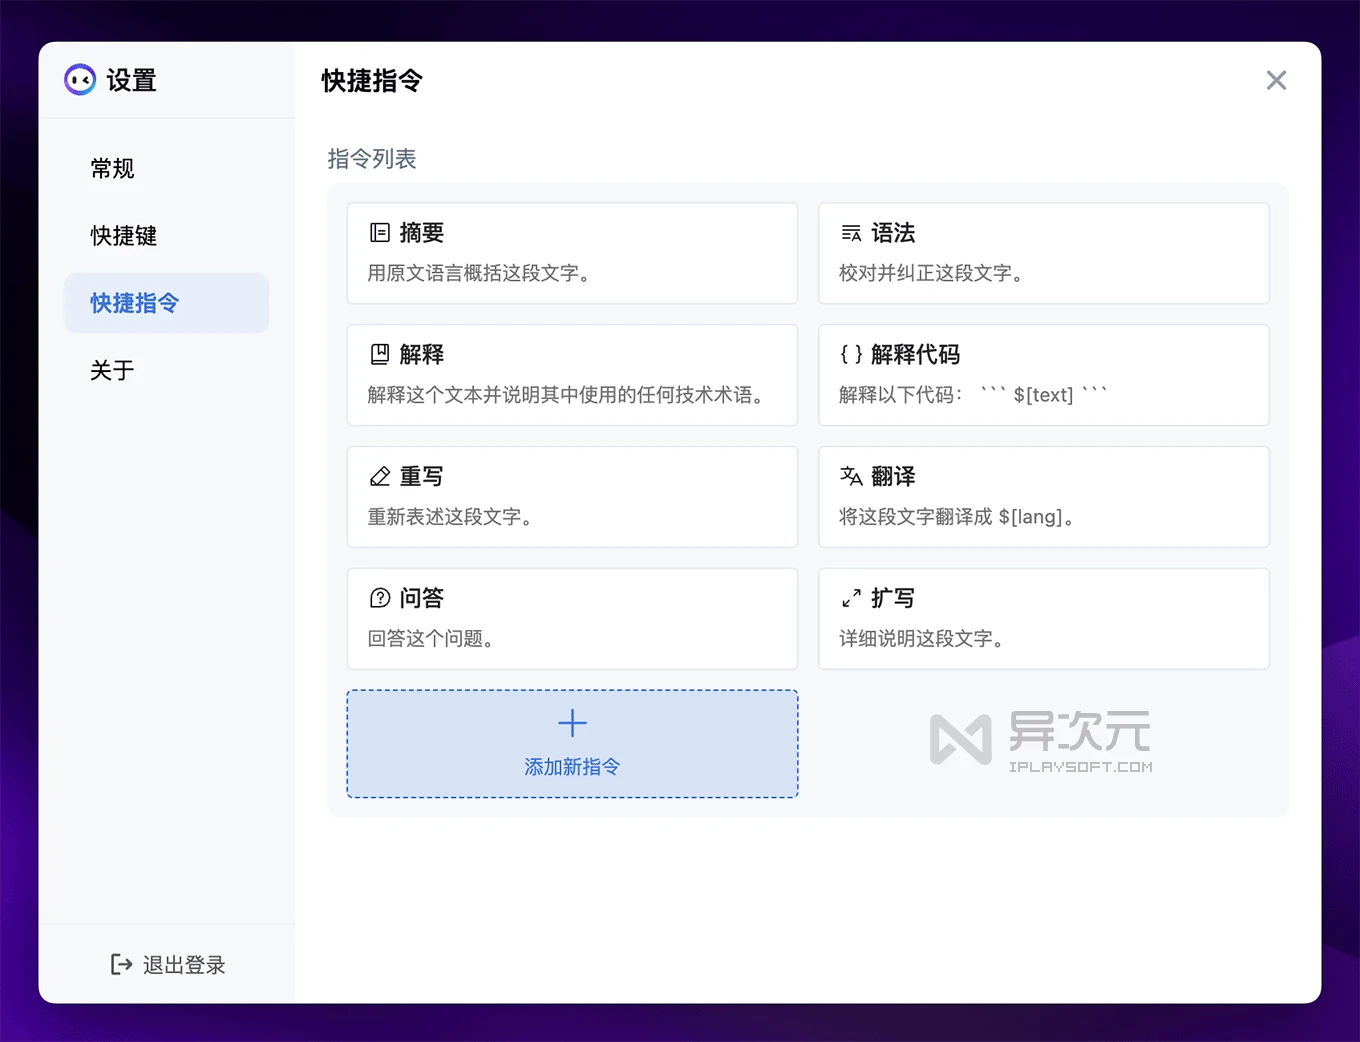Click the 用原文语言概括这段文字 description

pos(478,273)
